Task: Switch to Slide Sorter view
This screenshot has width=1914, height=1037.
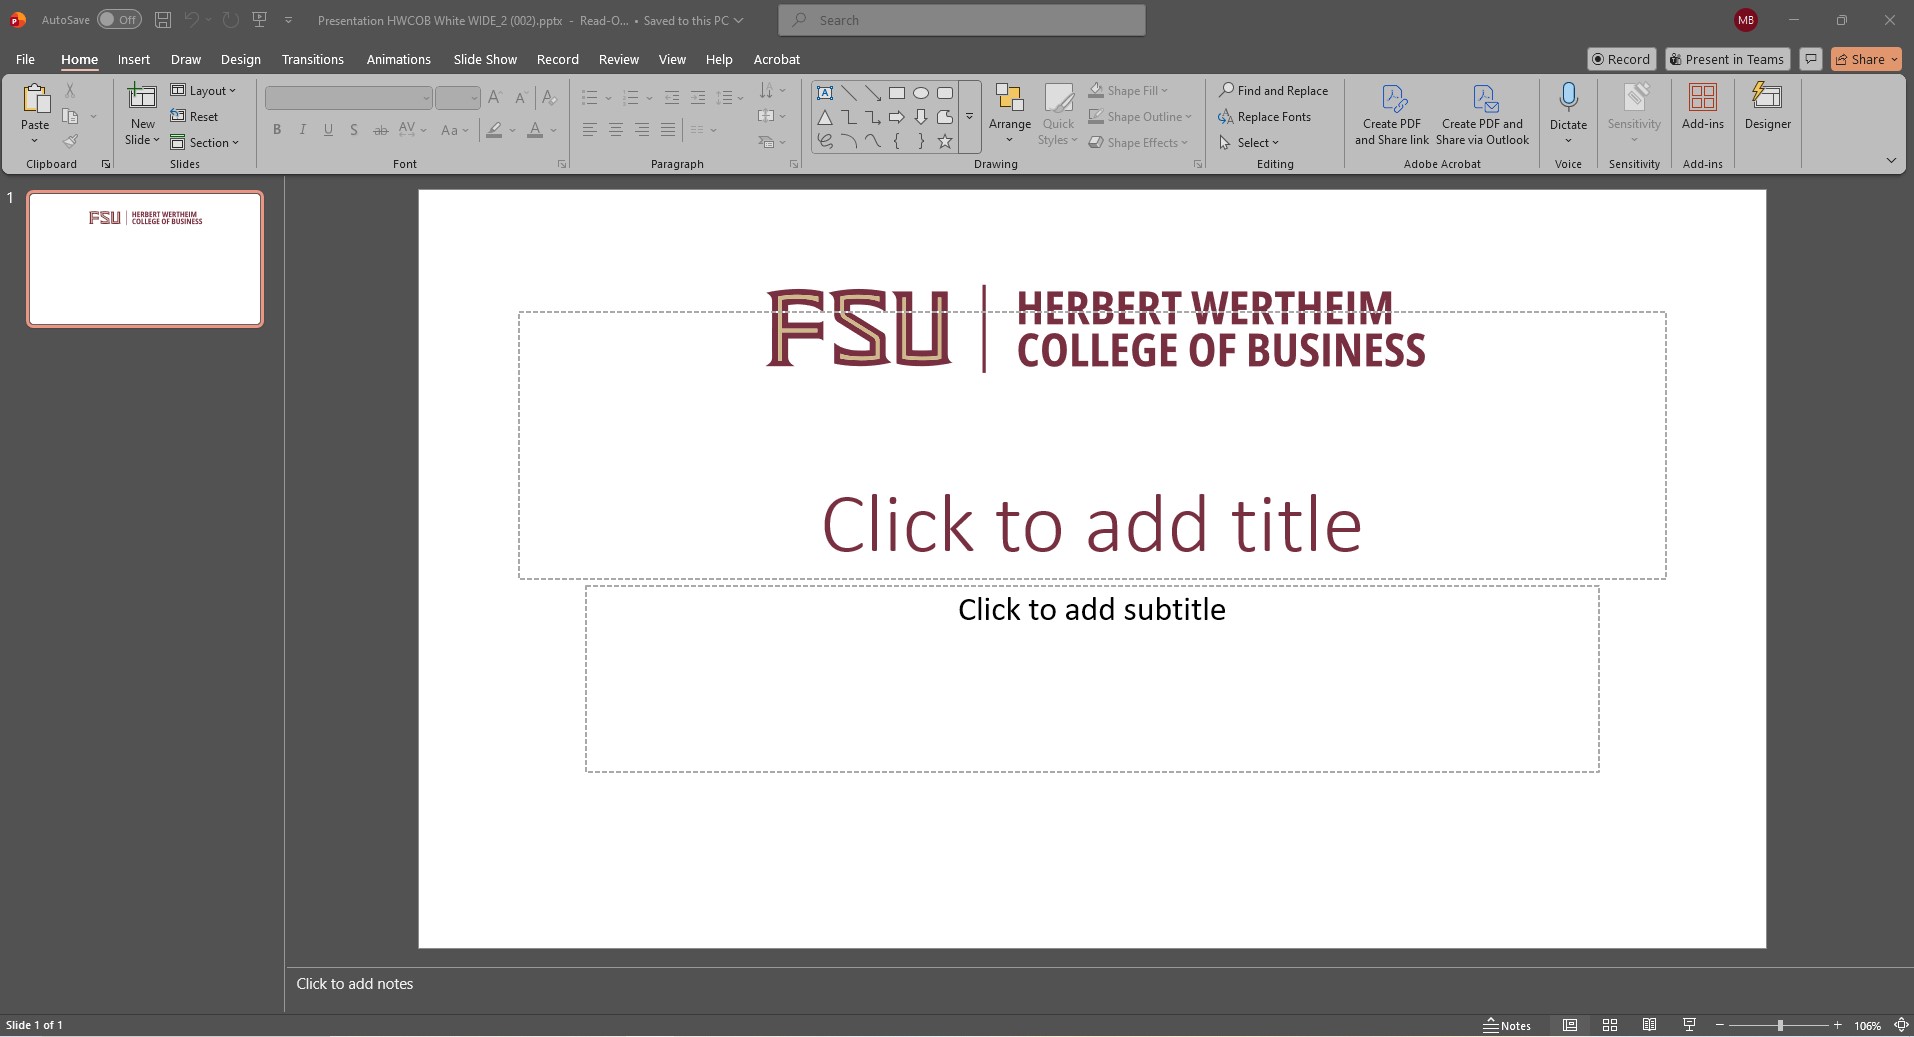Action: pos(1610,1025)
